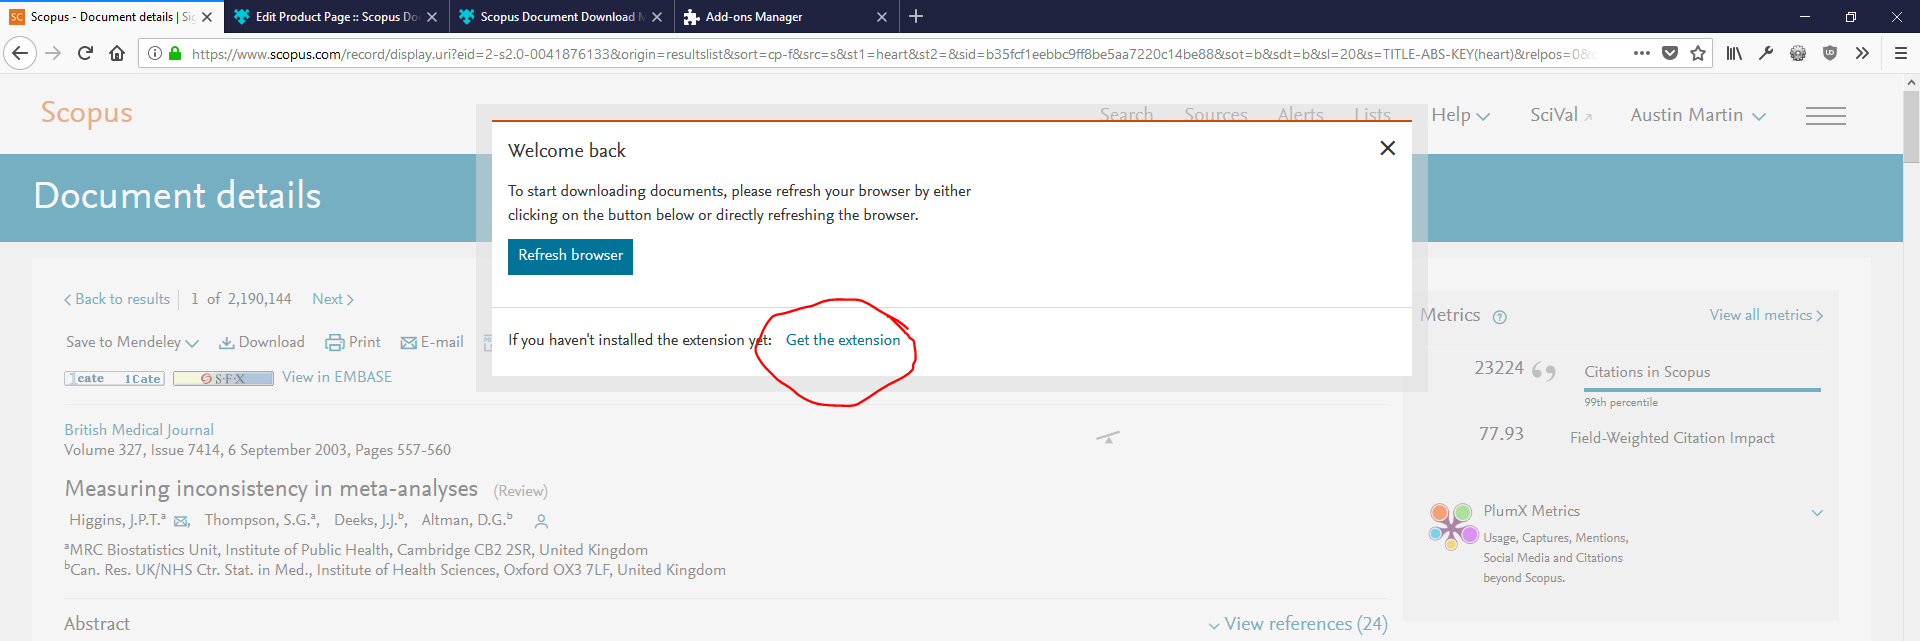Click the browser Back arrow button
The image size is (1920, 641).
(20, 53)
